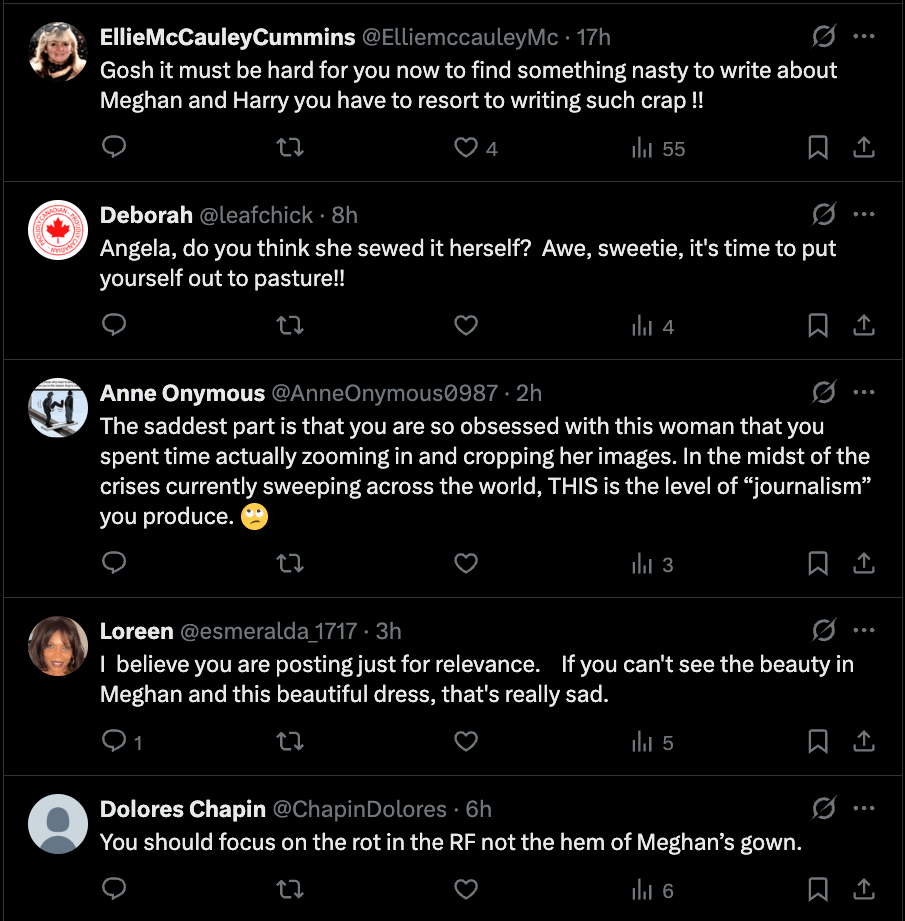Bookmark Loreen's tweet about the dress
Viewport: 905px width, 921px height.
(x=818, y=742)
